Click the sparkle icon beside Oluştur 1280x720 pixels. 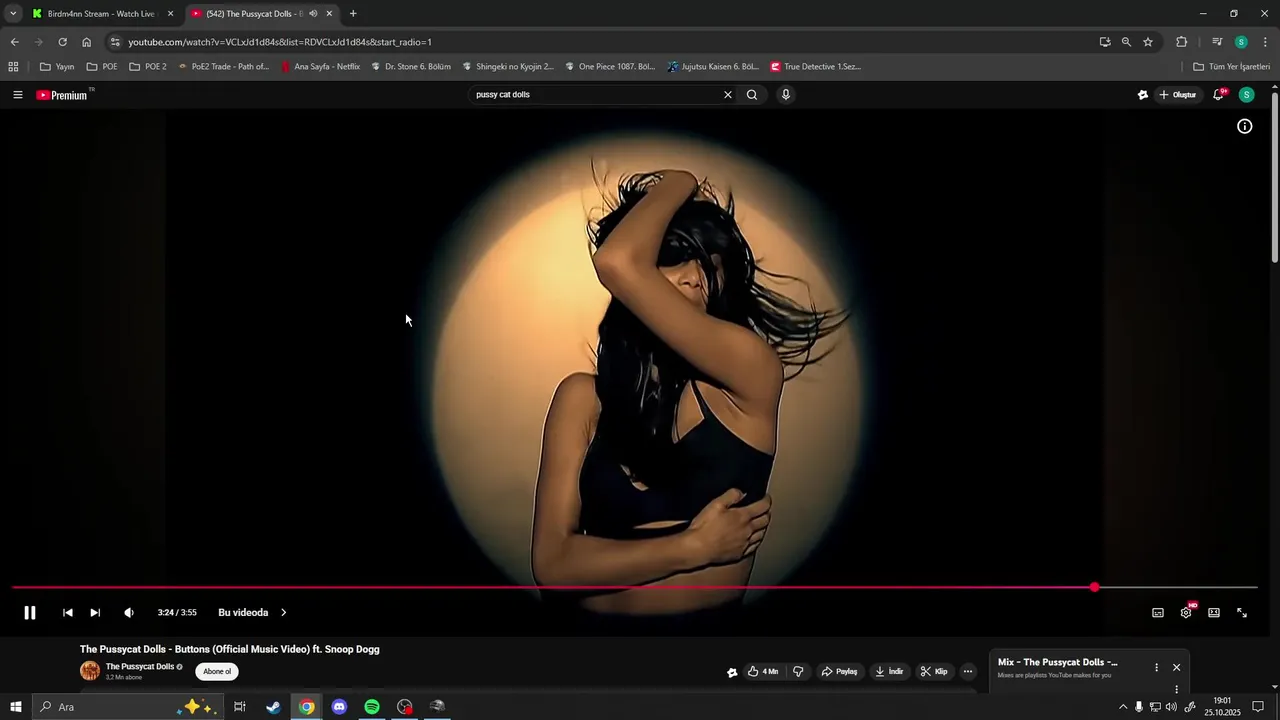(x=1143, y=95)
